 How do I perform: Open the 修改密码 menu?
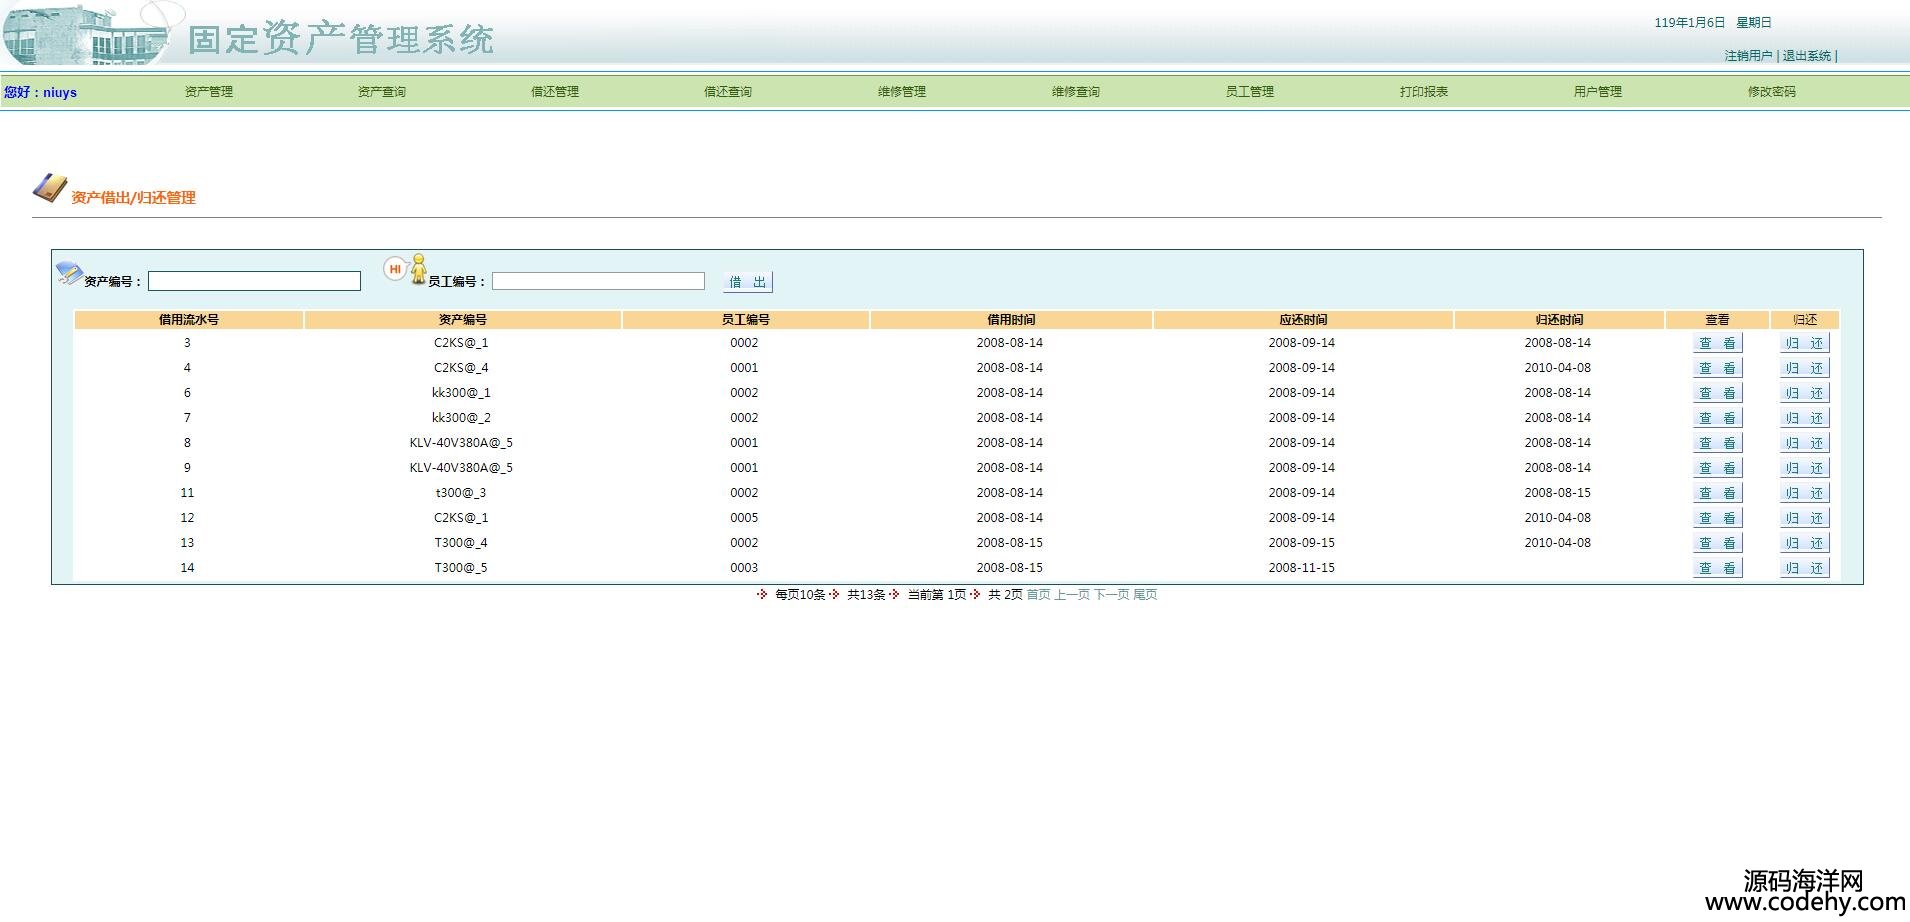tap(1772, 92)
